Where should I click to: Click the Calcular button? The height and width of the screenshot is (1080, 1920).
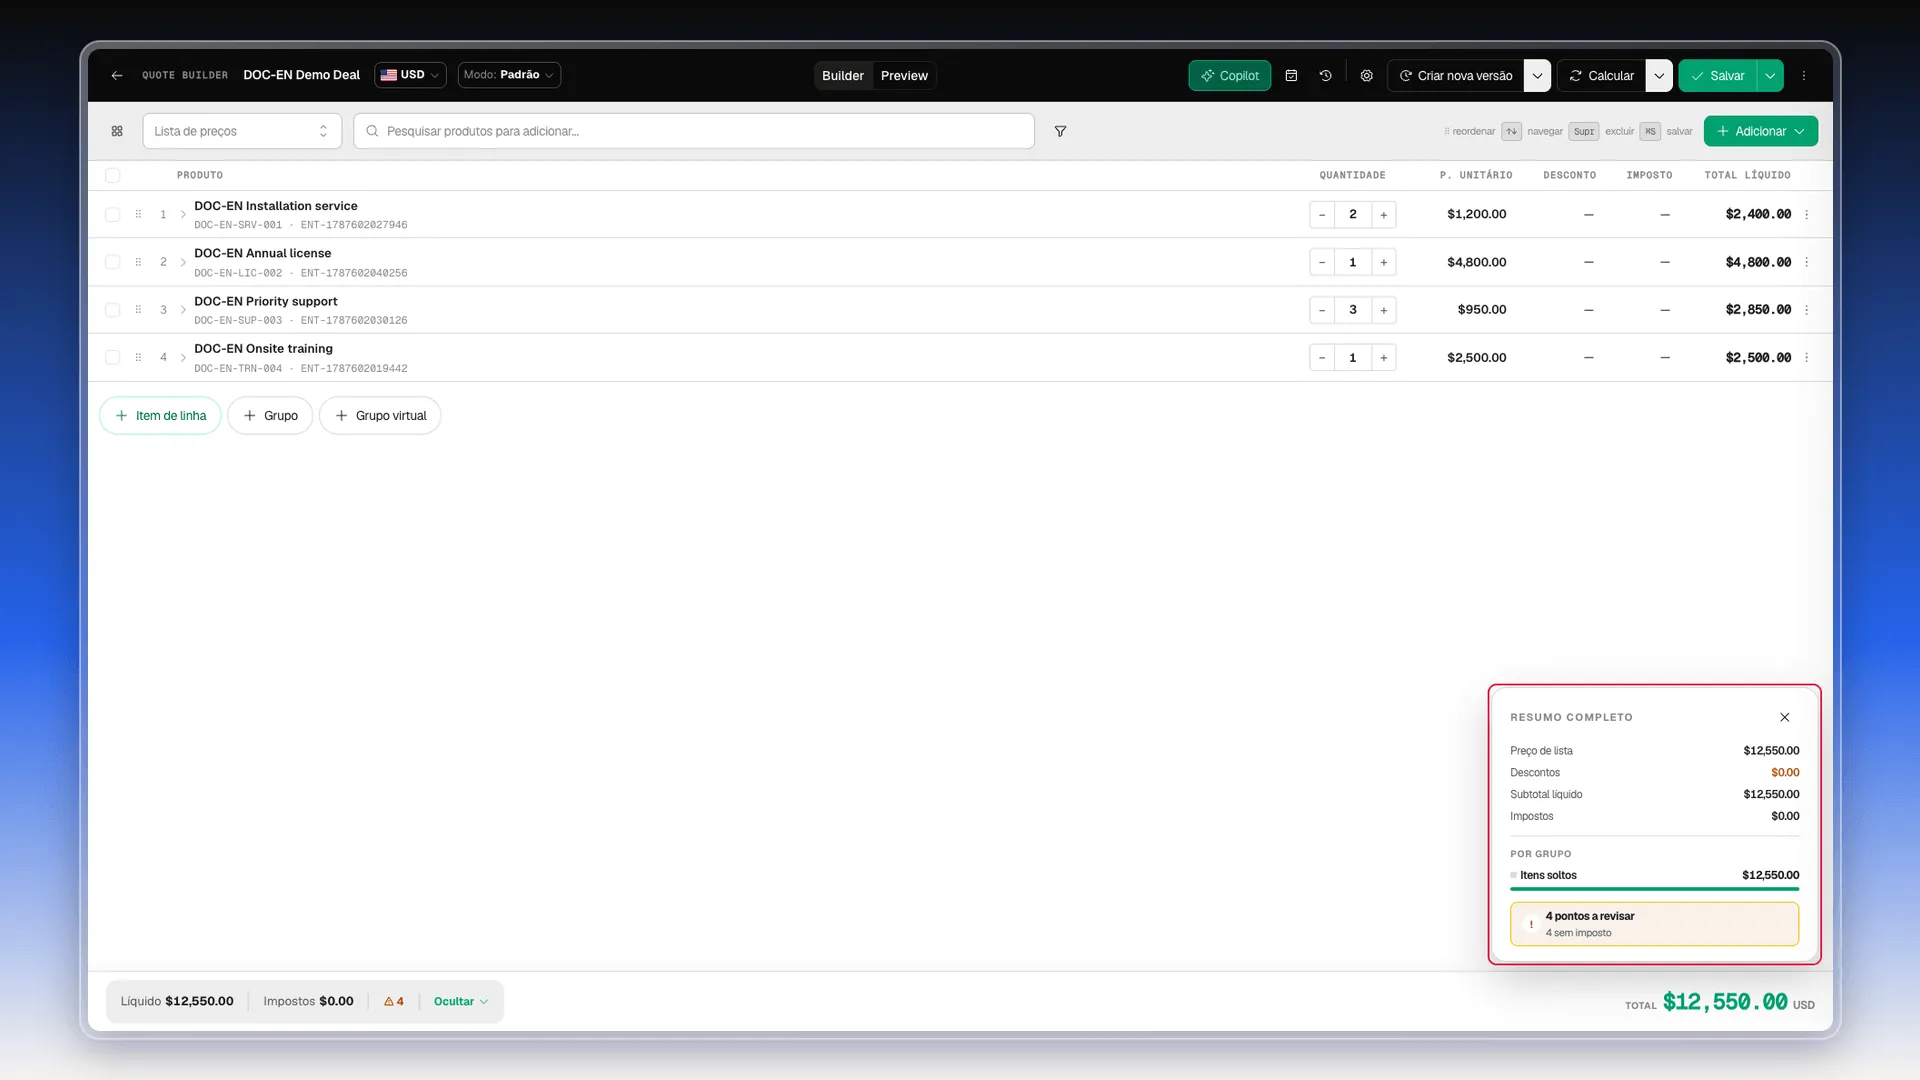[1602, 76]
